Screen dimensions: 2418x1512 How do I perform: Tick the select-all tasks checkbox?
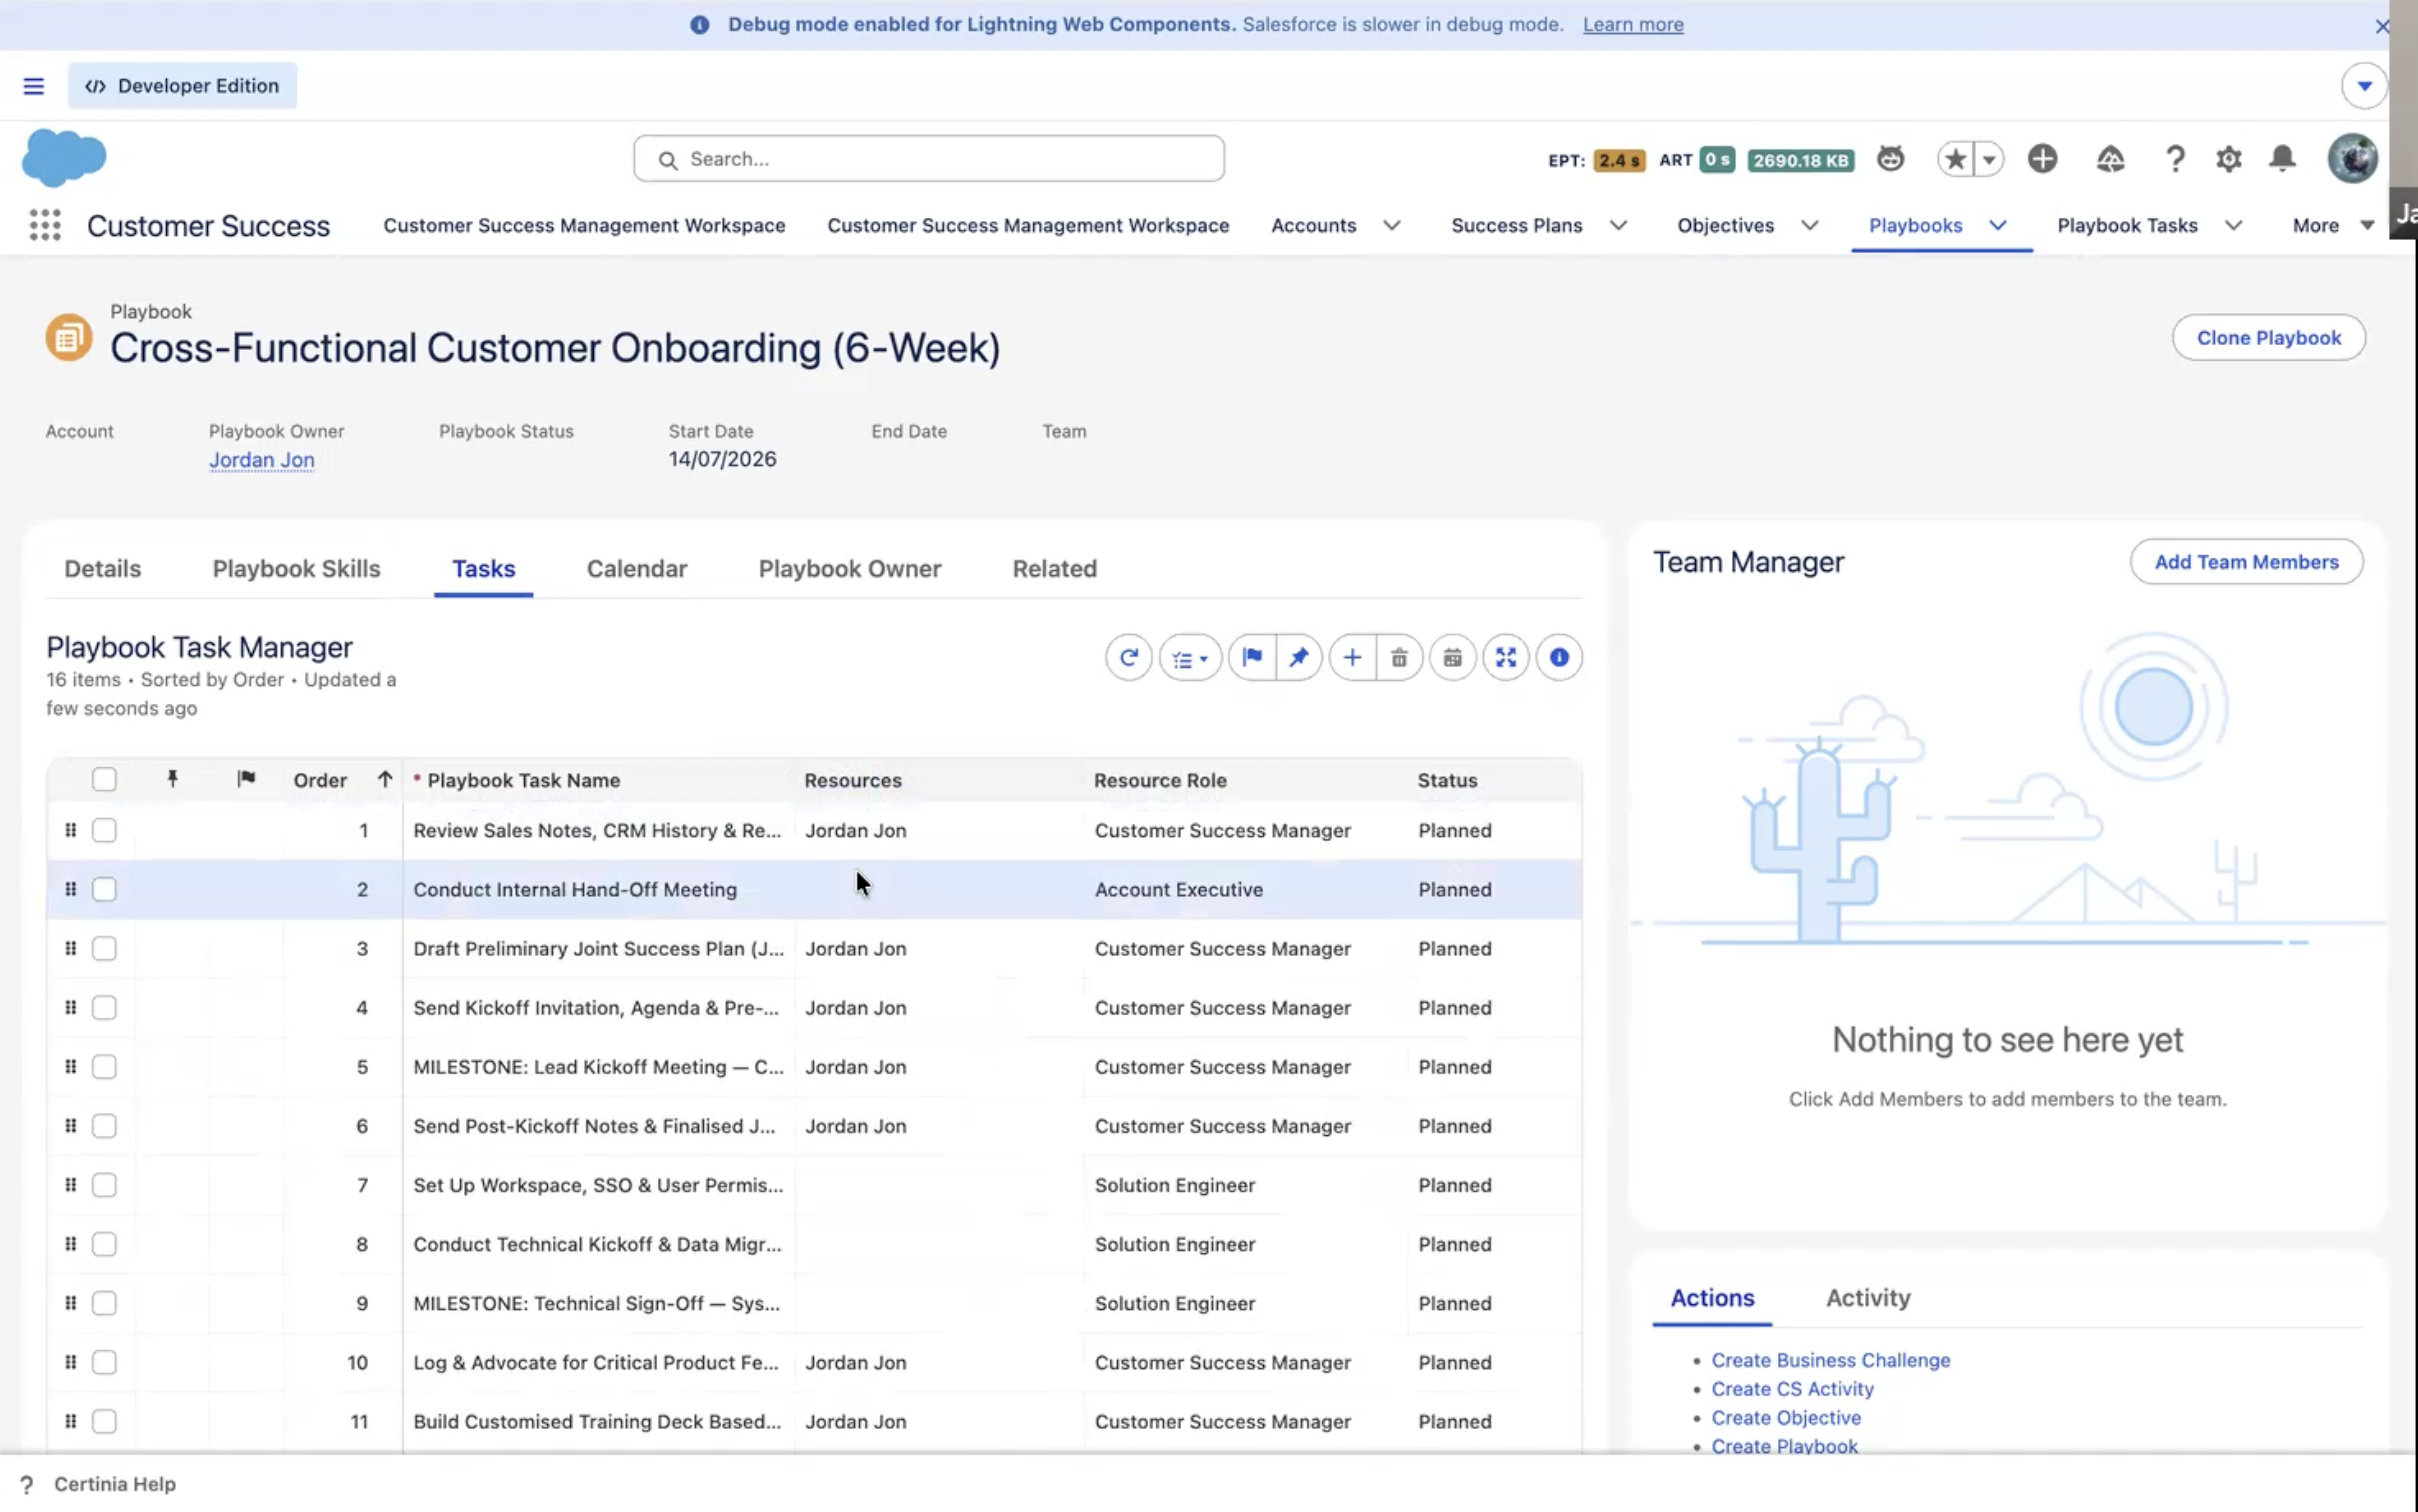[104, 779]
